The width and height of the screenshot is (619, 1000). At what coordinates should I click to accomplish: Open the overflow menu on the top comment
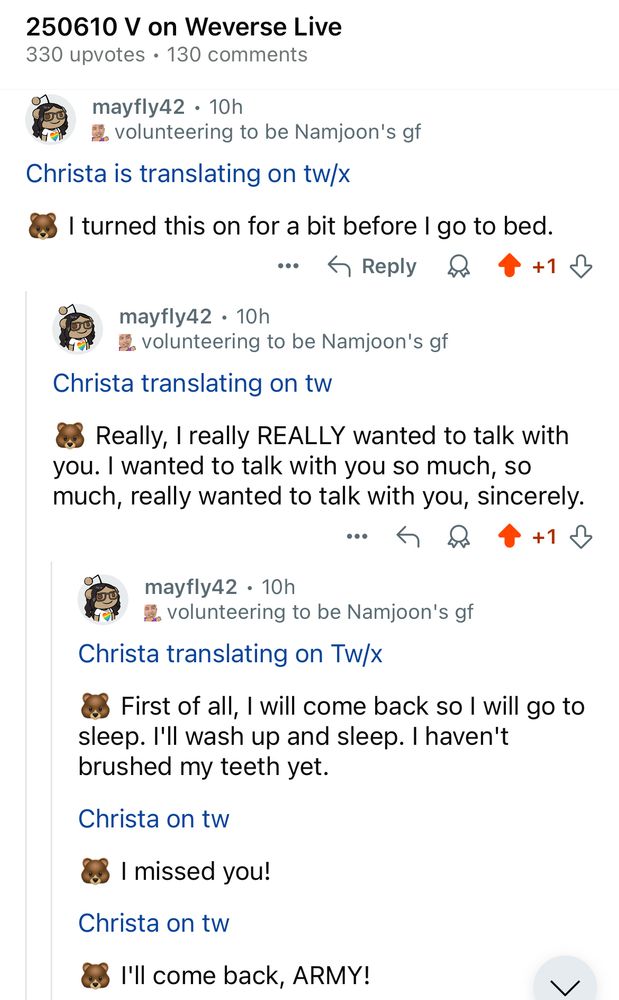click(x=288, y=266)
